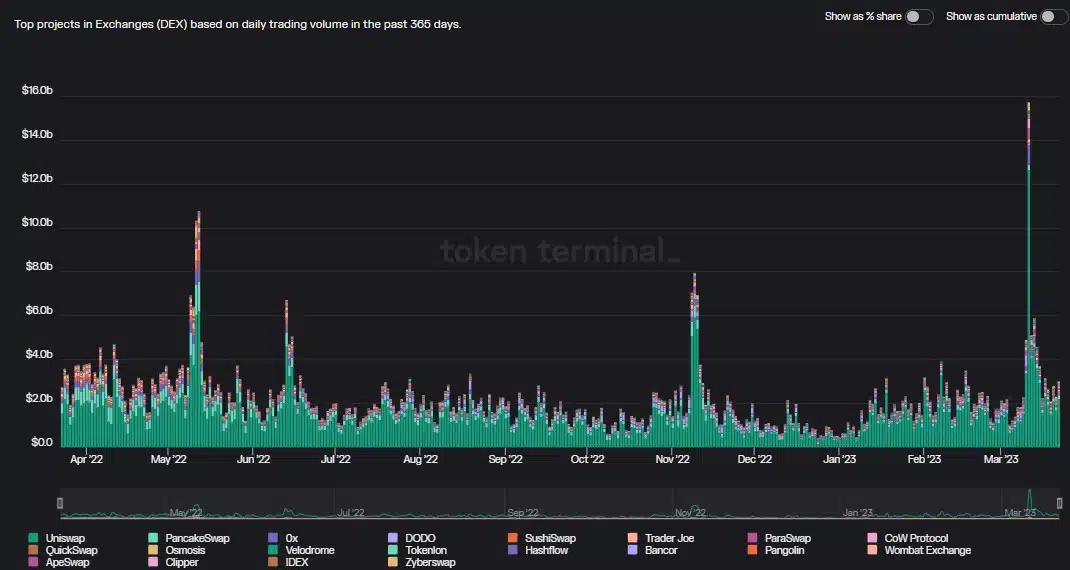
Task: Click the Pangolin legend color swatch
Action: coord(753,550)
